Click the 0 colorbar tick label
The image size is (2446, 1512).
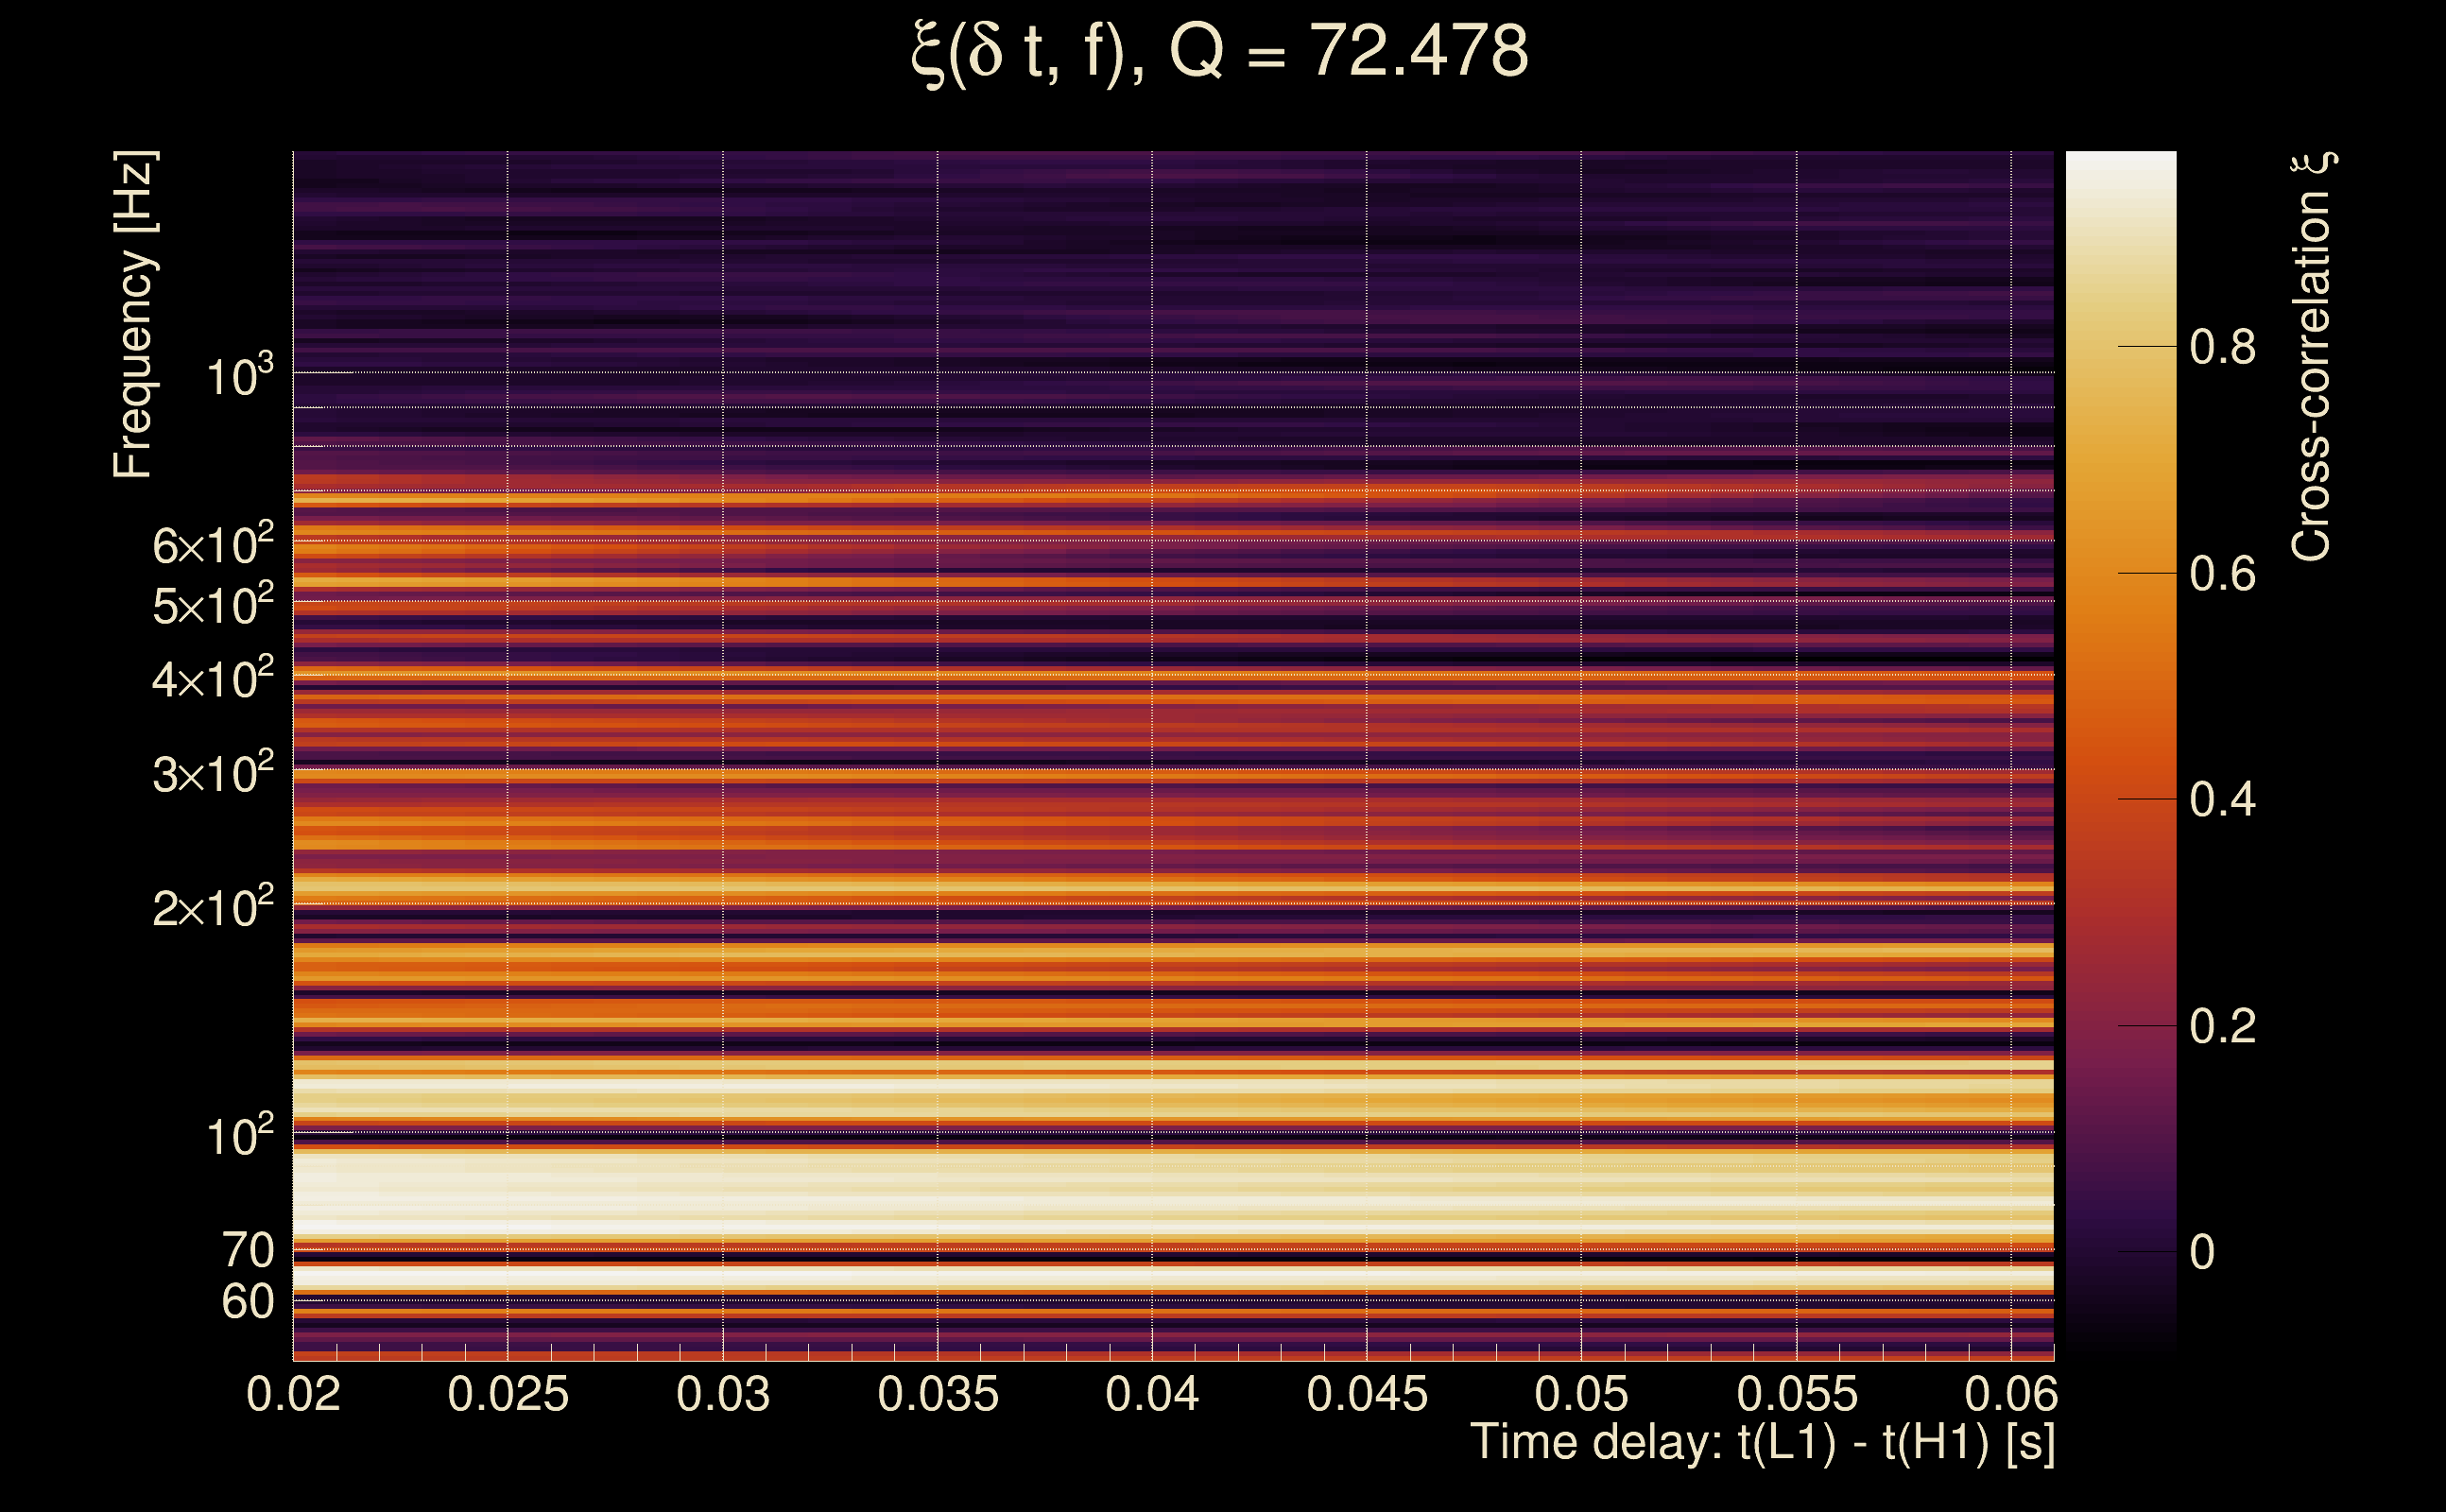point(2202,1253)
